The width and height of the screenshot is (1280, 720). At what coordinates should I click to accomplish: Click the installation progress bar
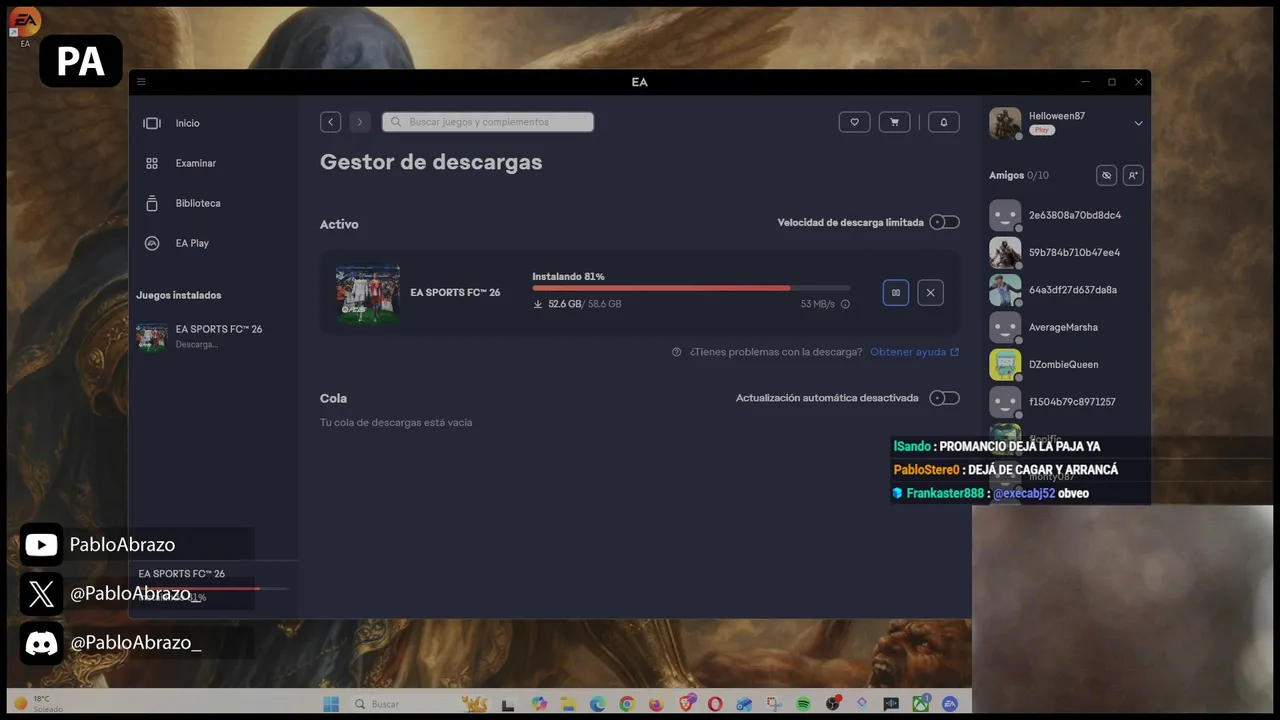pos(691,288)
